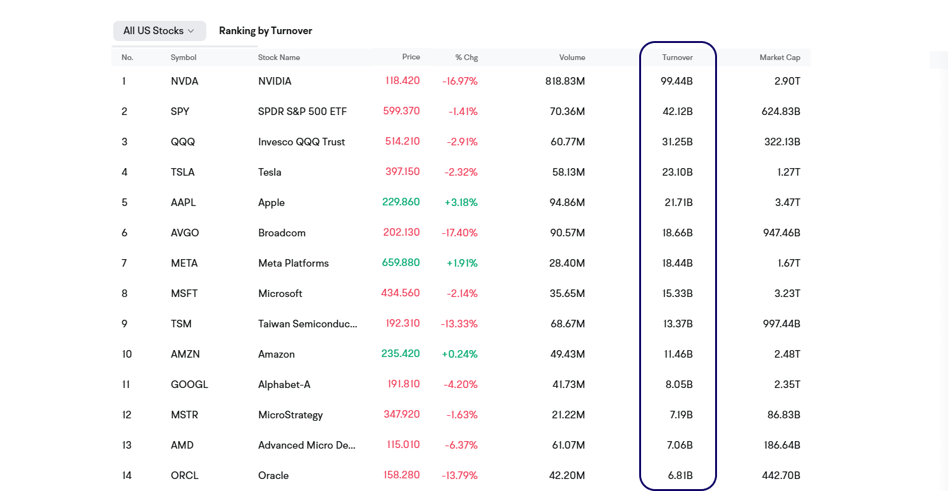Select the SPDR S&P 500 ETF row
This screenshot has width=948, height=491.
[302, 112]
